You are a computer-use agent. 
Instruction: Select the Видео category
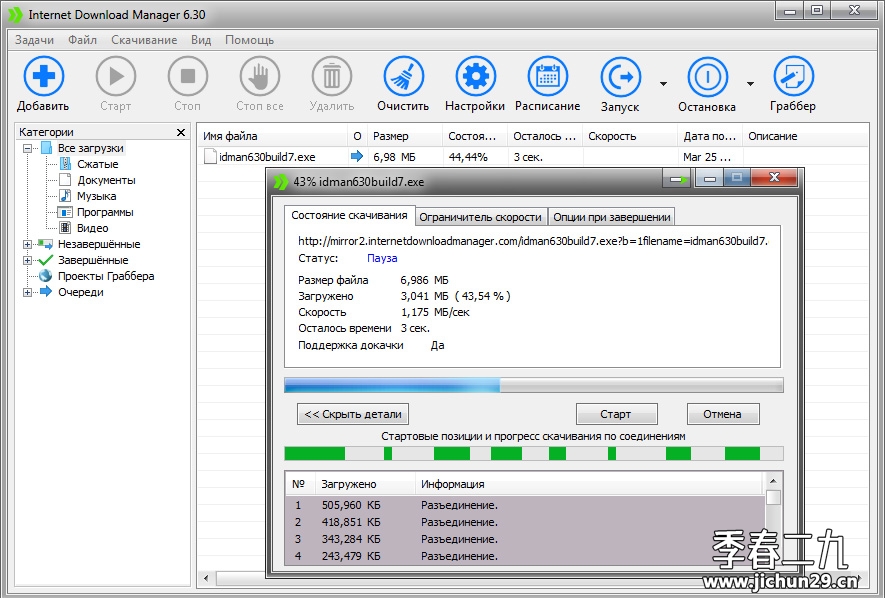click(x=93, y=228)
